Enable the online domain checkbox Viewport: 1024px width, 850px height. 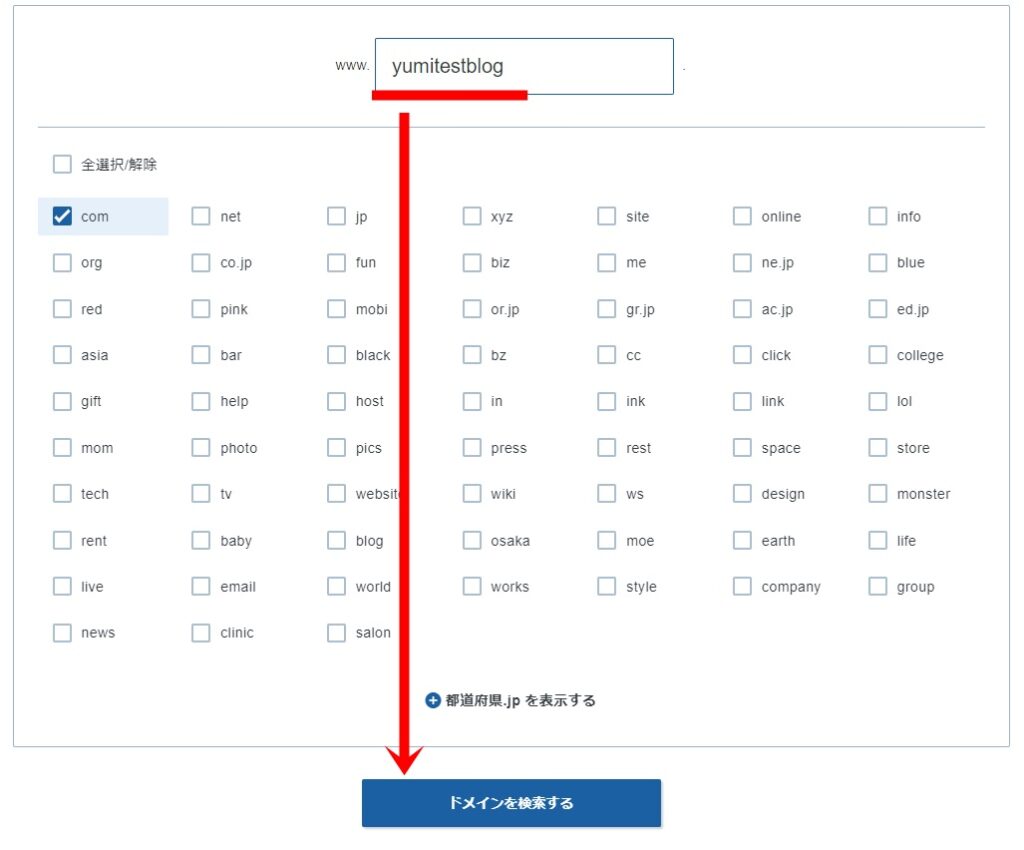tap(742, 217)
